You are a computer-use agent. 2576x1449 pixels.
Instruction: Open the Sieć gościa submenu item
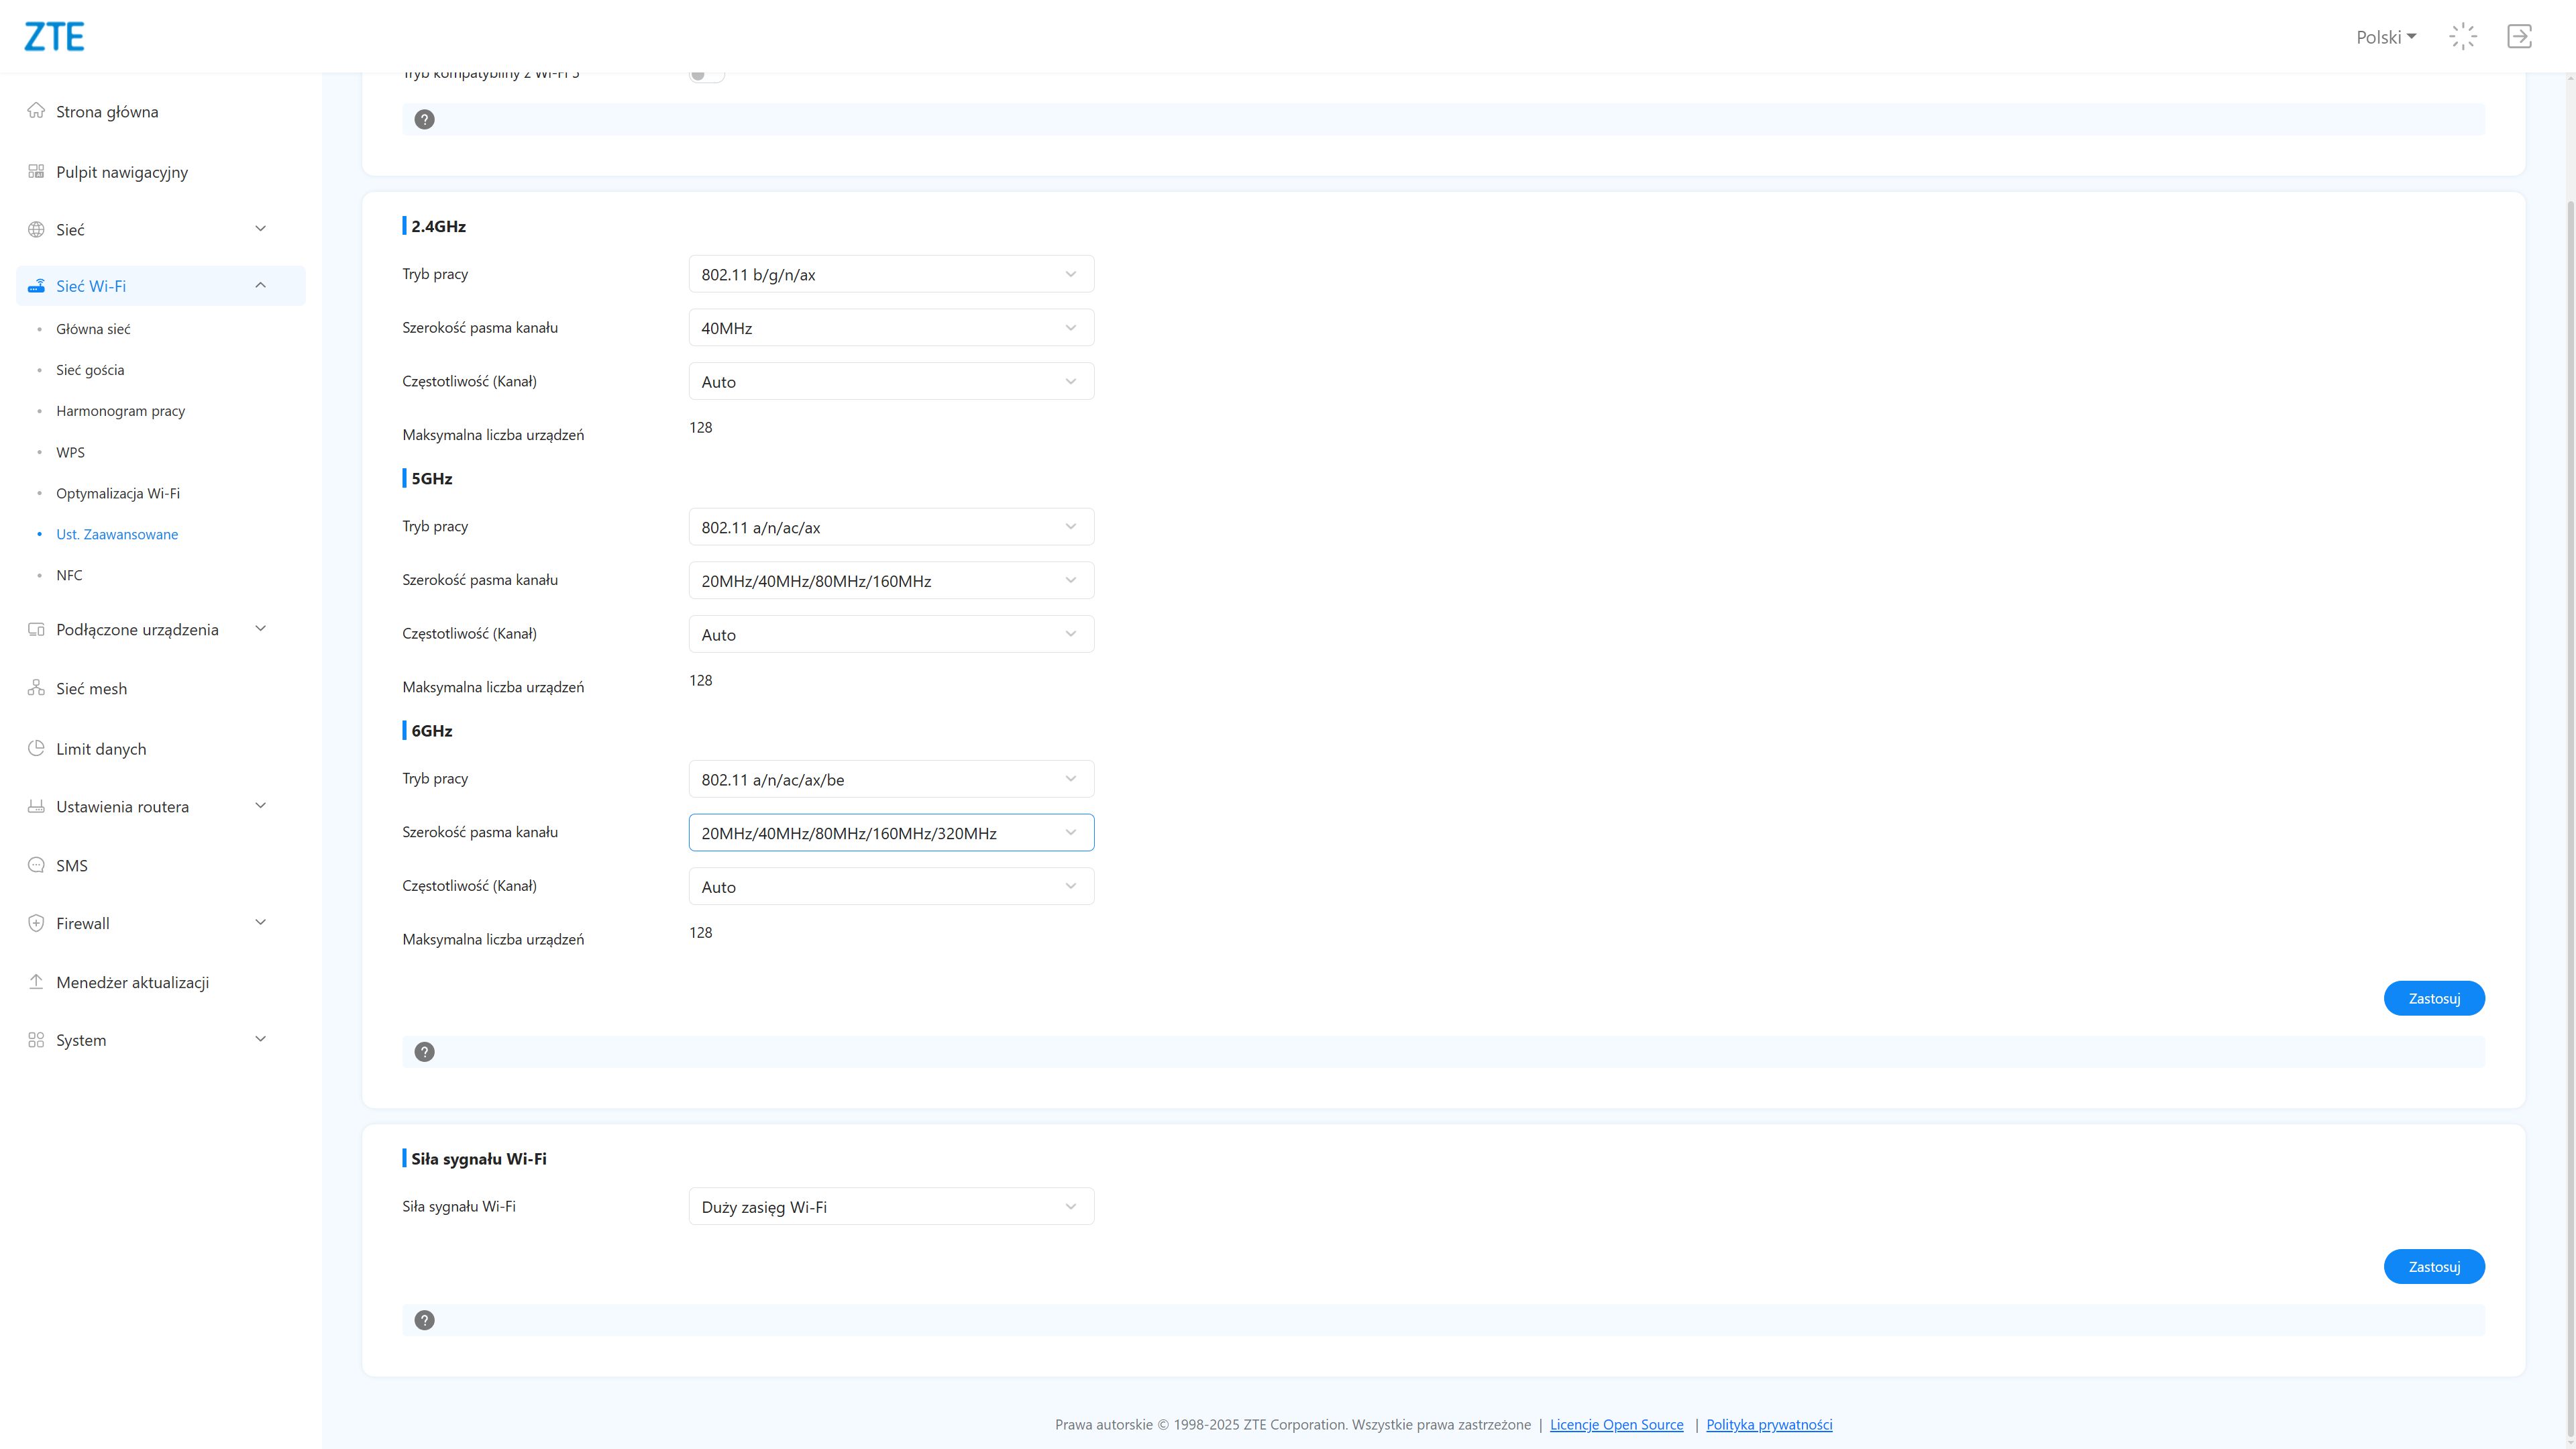coord(90,370)
